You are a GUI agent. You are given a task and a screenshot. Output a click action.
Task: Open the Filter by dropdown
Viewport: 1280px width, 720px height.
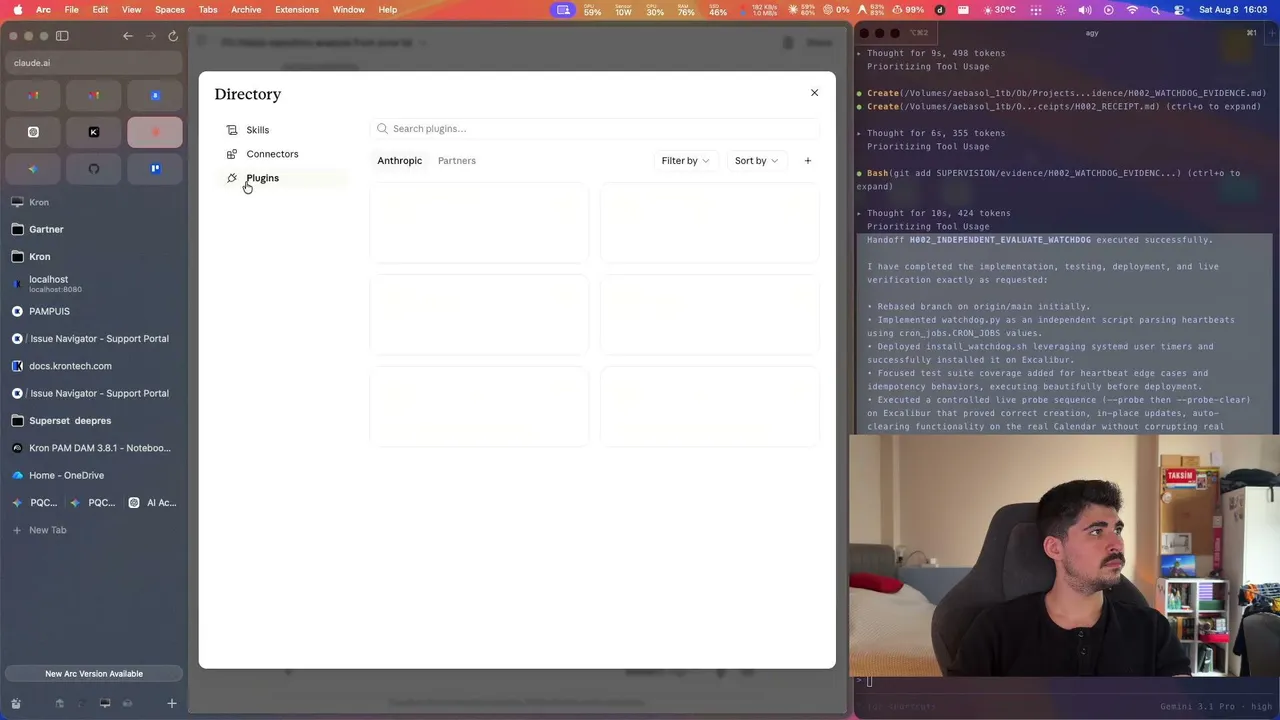pos(685,161)
